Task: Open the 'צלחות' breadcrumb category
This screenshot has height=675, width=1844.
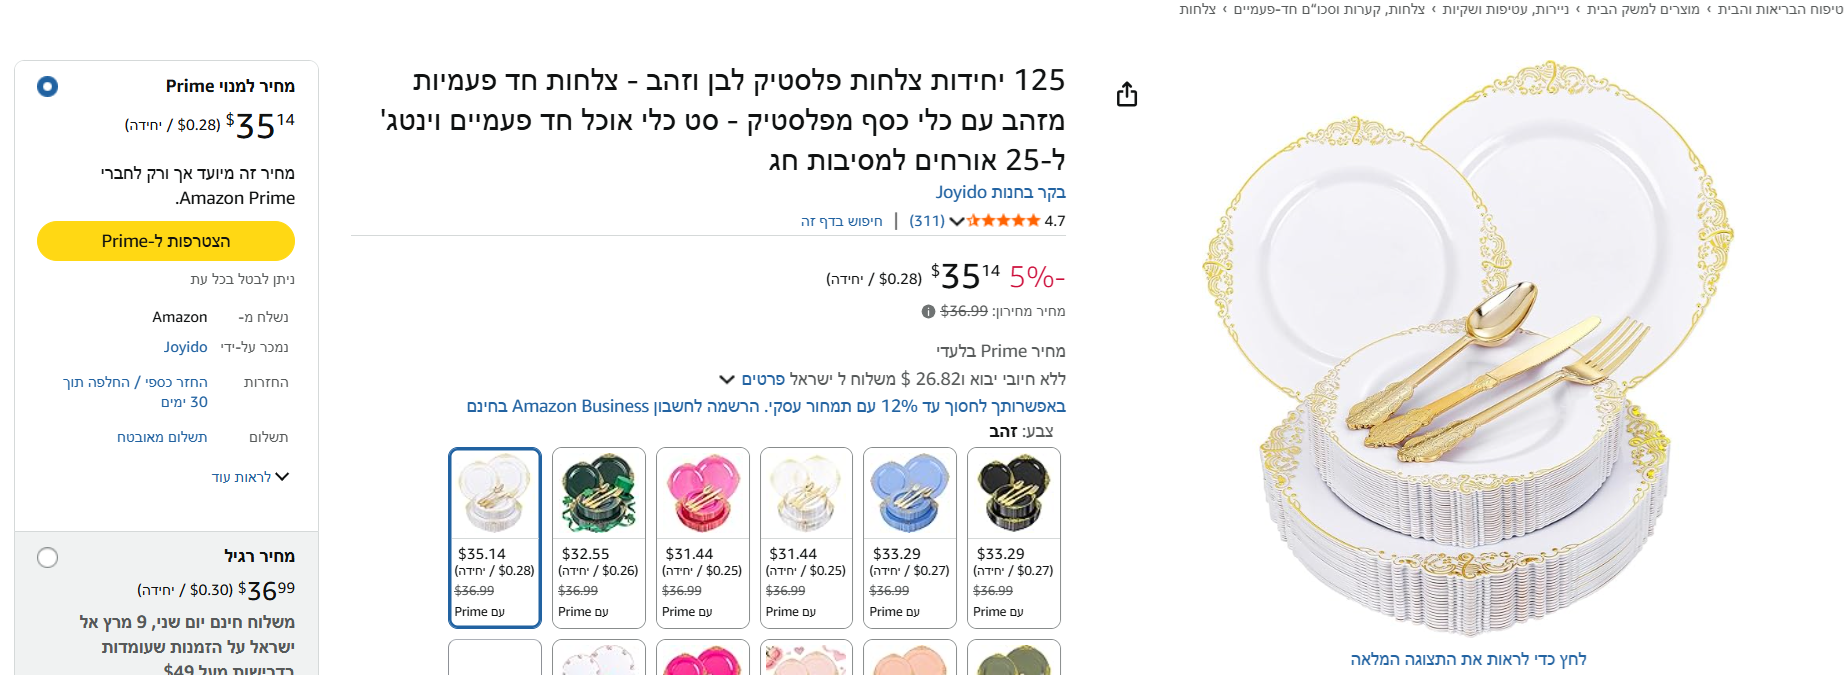Action: tap(1197, 9)
